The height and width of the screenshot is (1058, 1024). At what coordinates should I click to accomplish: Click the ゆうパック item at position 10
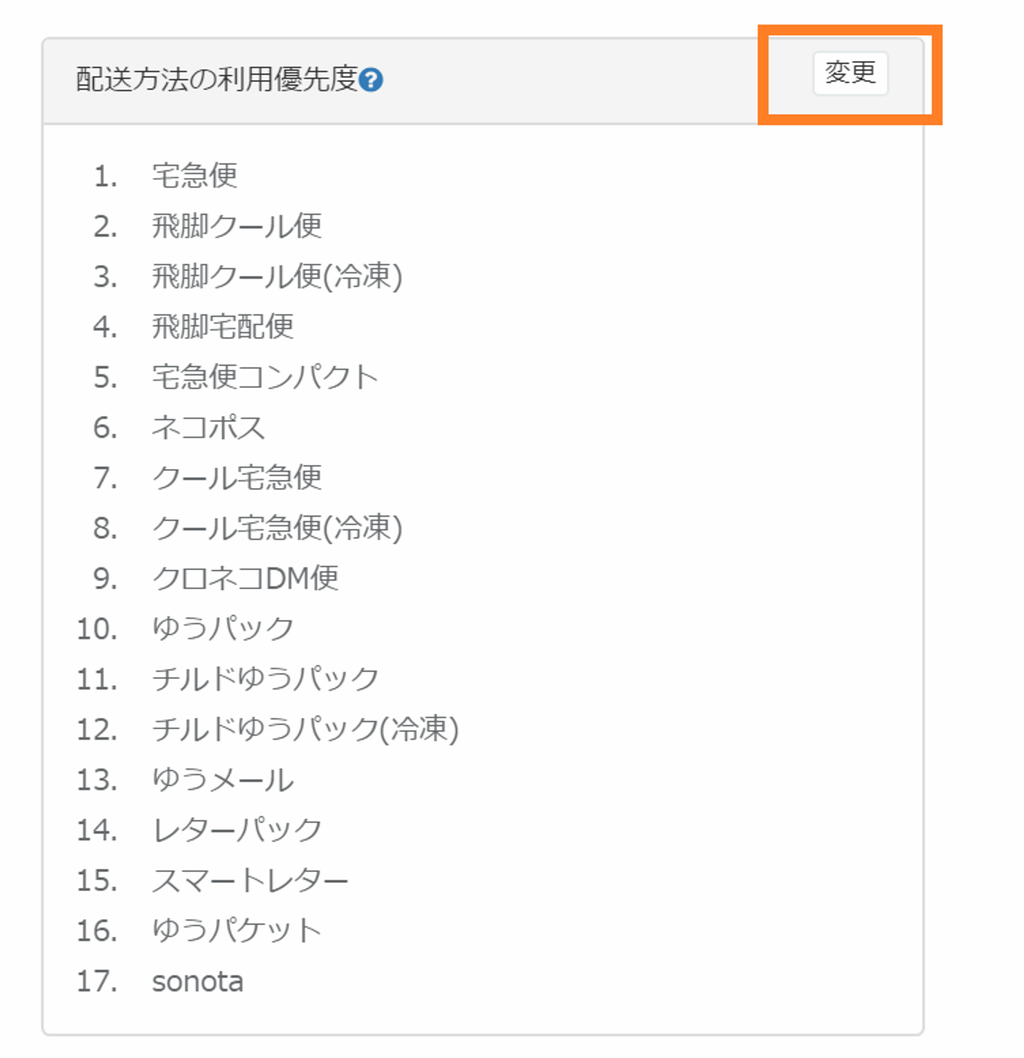click(x=222, y=628)
